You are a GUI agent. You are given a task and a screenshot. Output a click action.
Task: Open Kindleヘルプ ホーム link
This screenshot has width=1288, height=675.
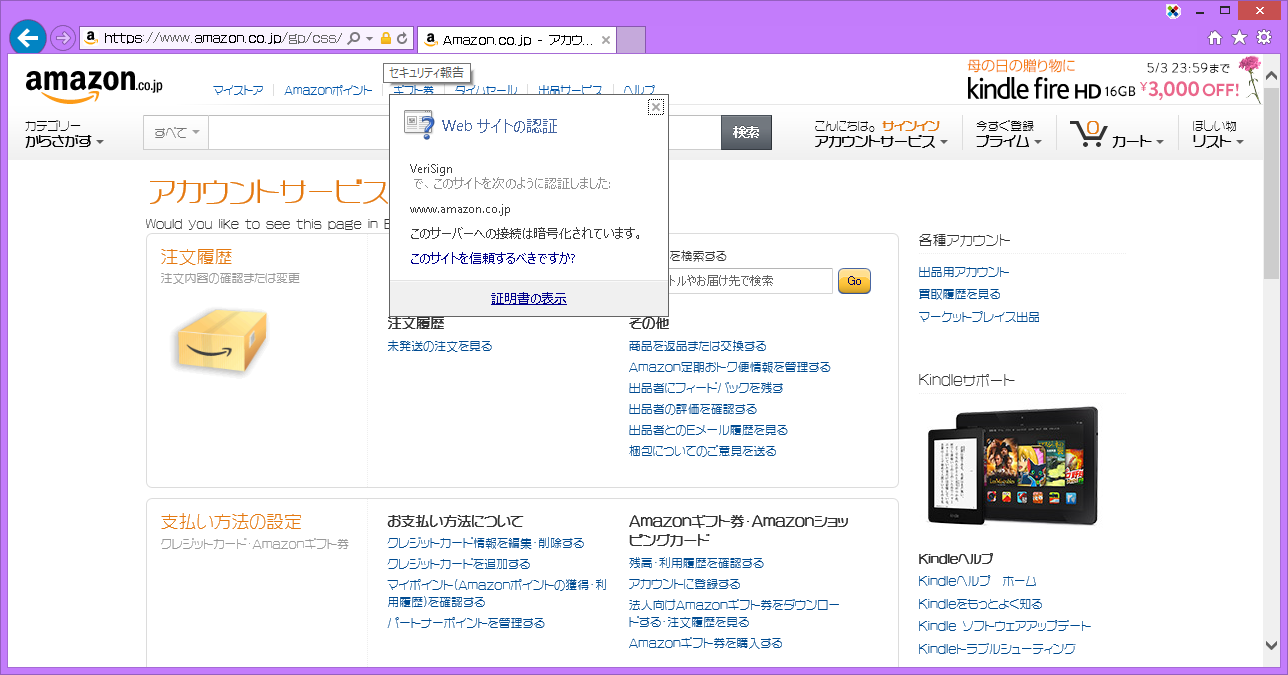[977, 581]
